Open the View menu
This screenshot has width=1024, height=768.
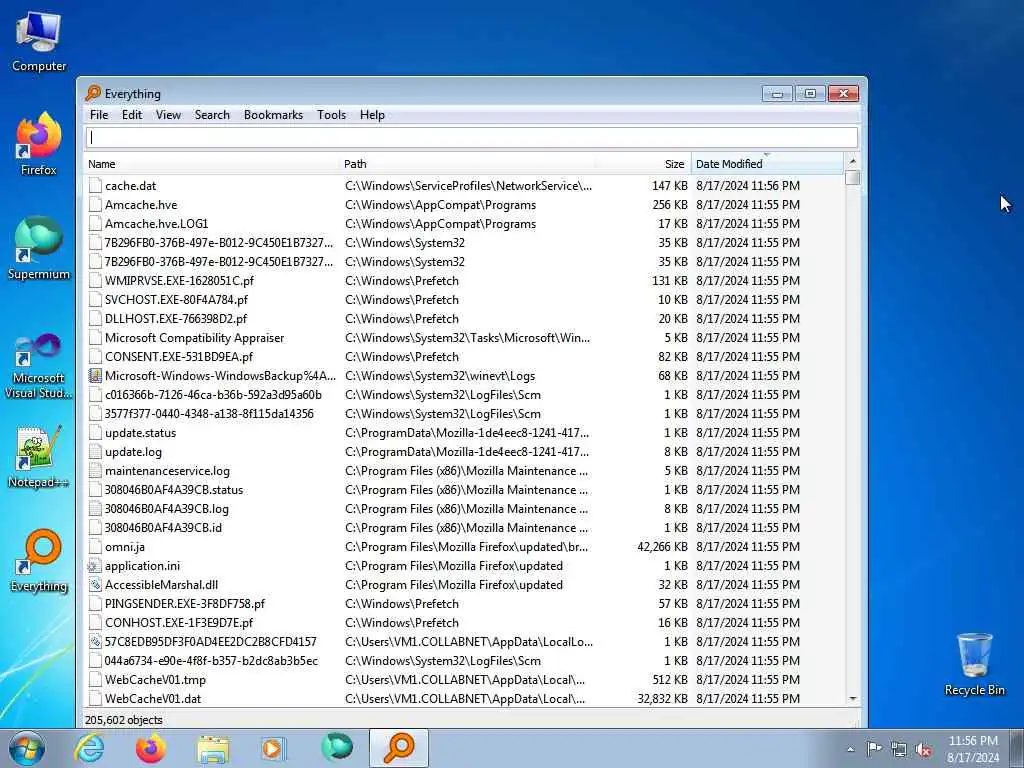point(168,115)
